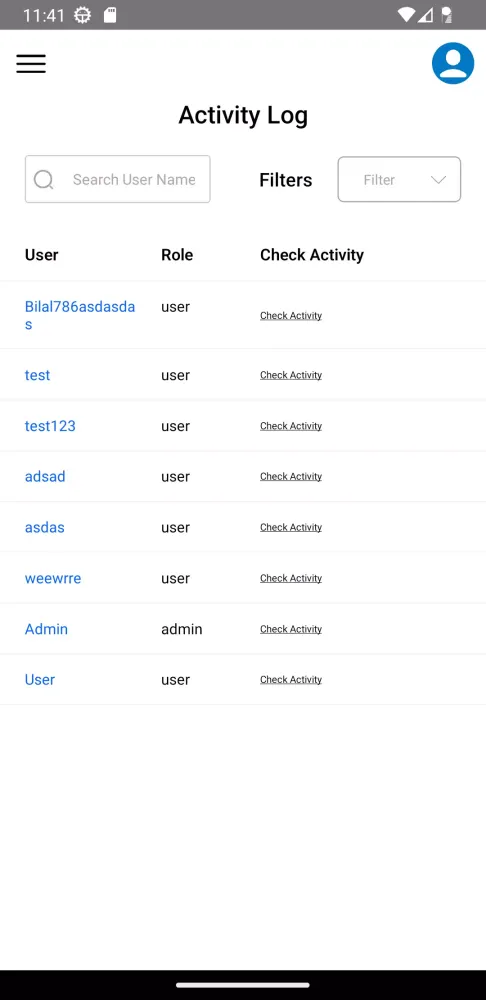Open the hamburger navigation menu
The image size is (486, 1000).
pos(31,64)
